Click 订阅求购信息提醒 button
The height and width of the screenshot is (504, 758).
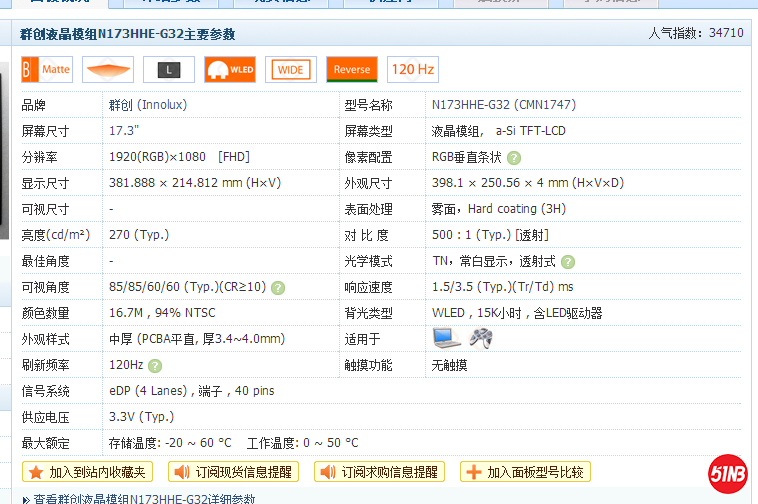tap(380, 472)
